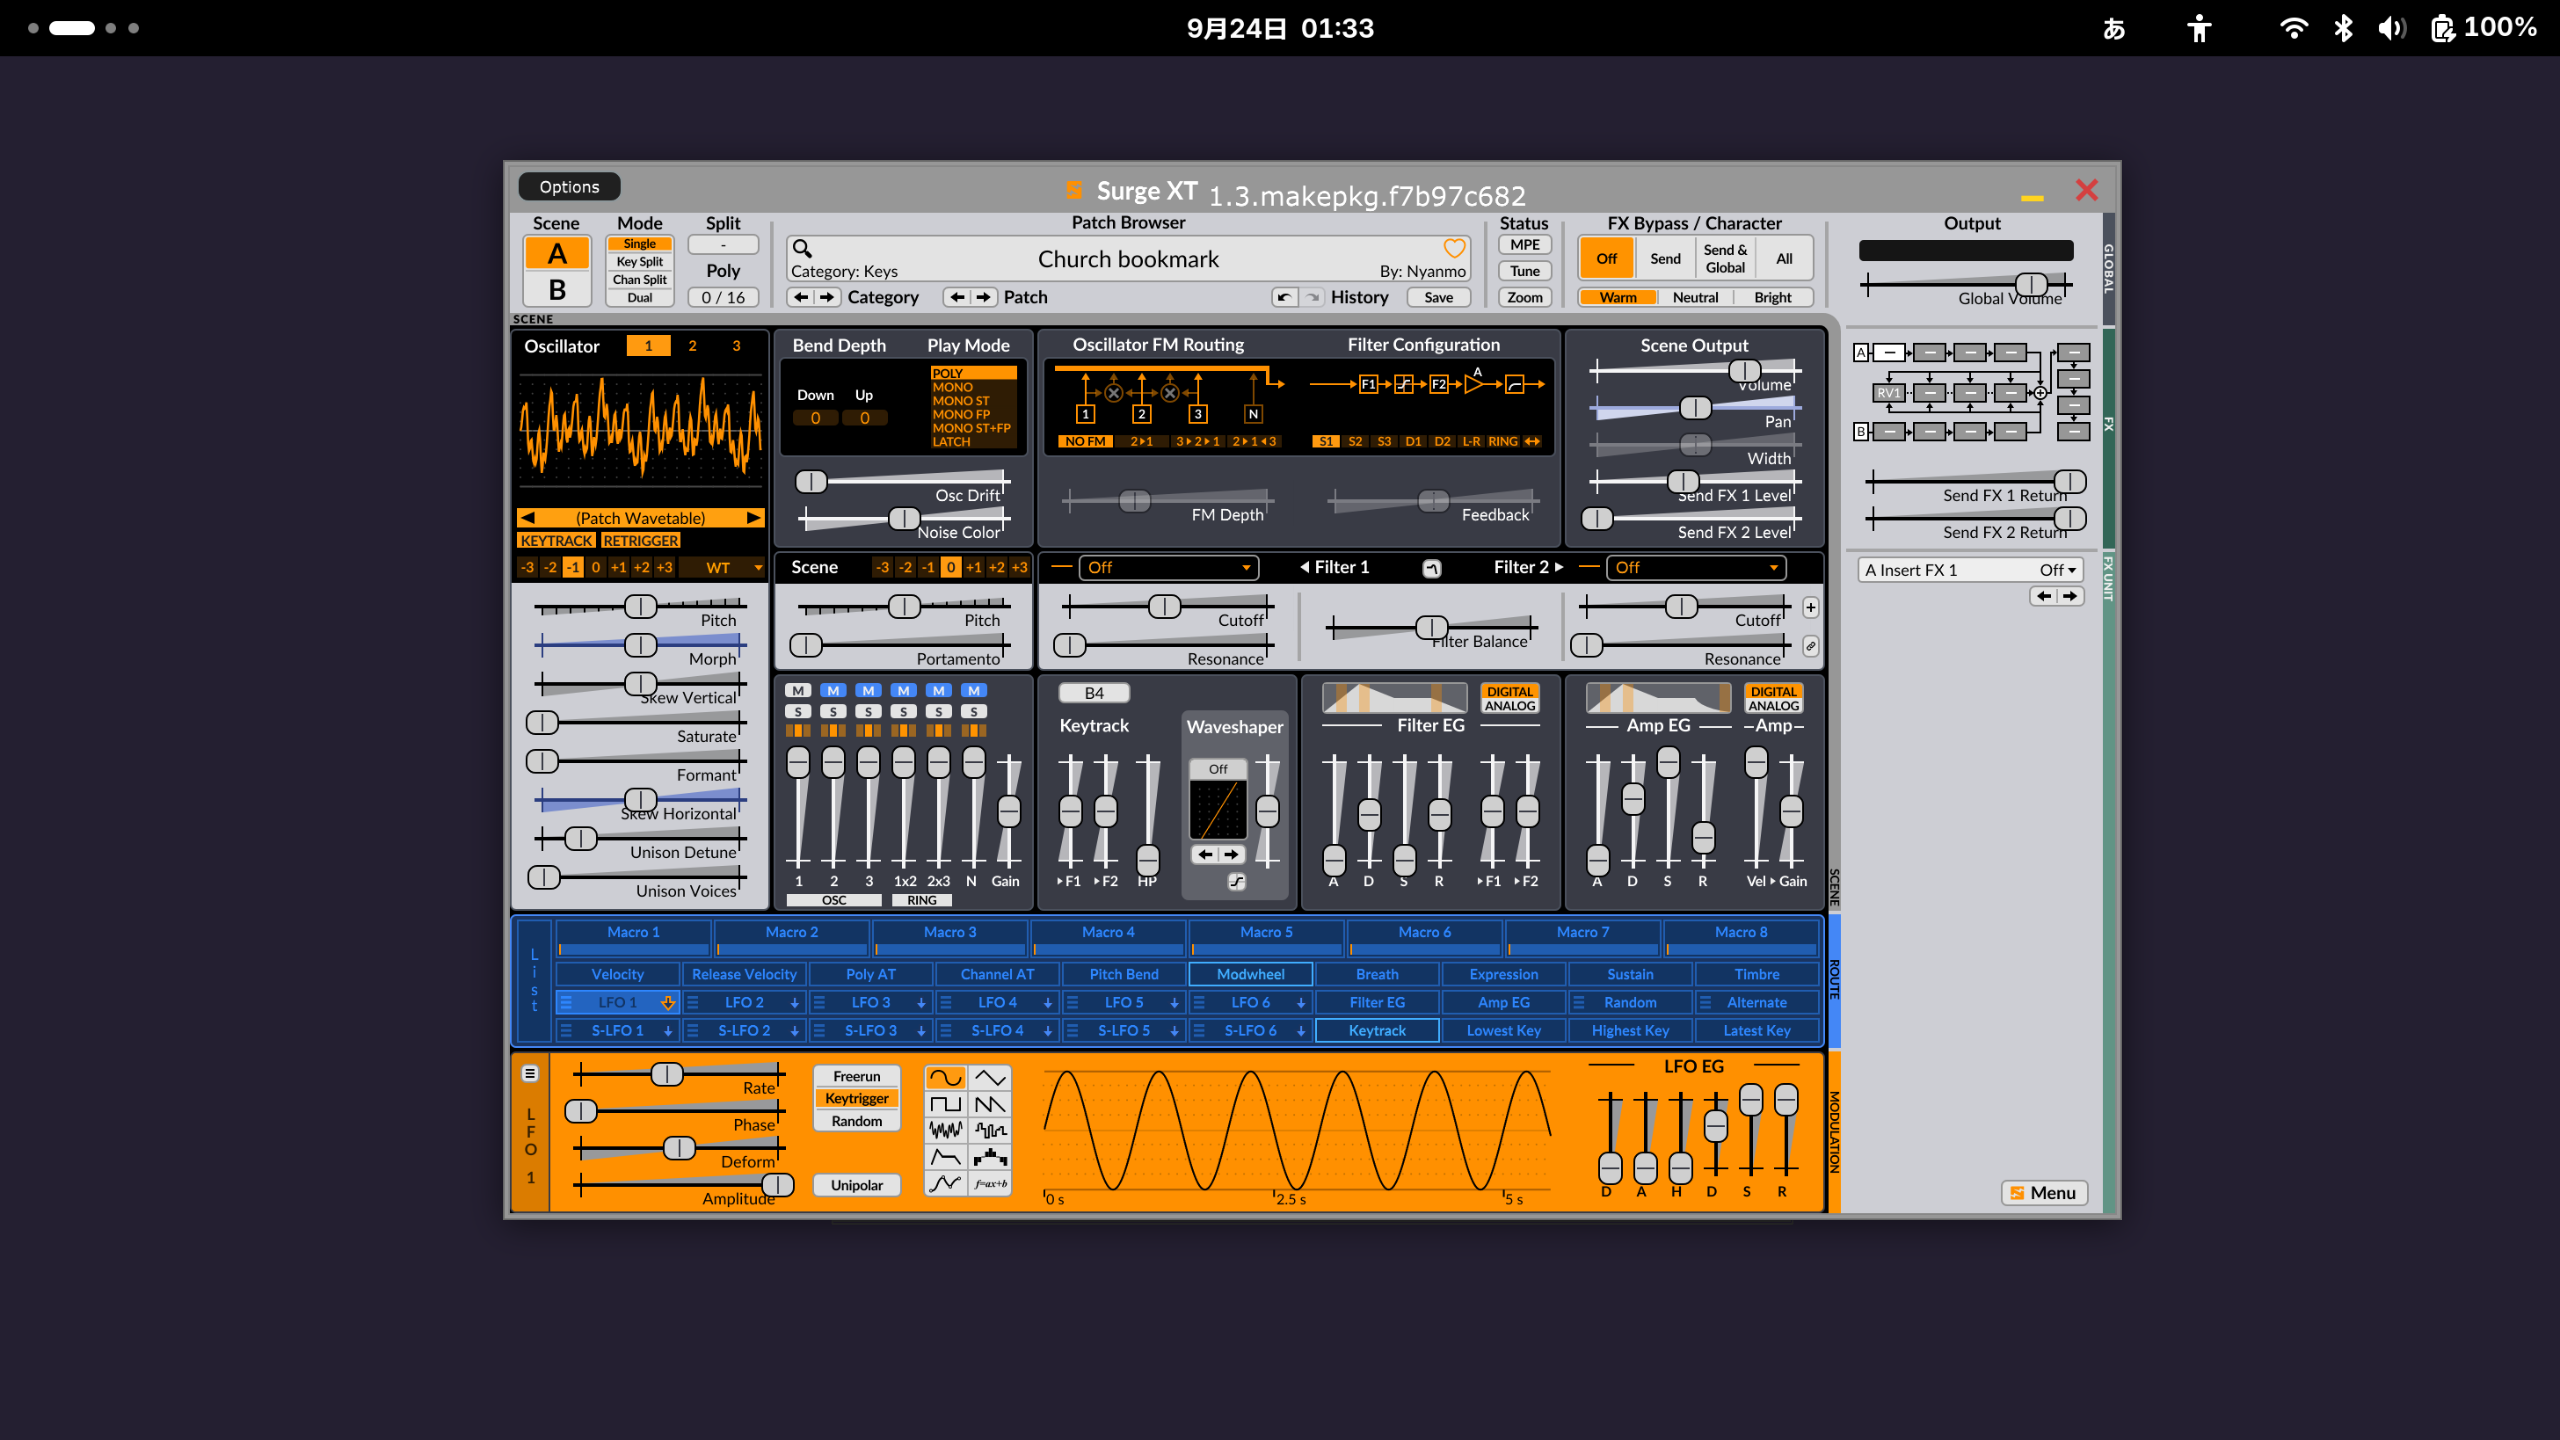Open Tune status settings
Screen dimensions: 2560x1440
pyautogui.click(x=1525, y=271)
